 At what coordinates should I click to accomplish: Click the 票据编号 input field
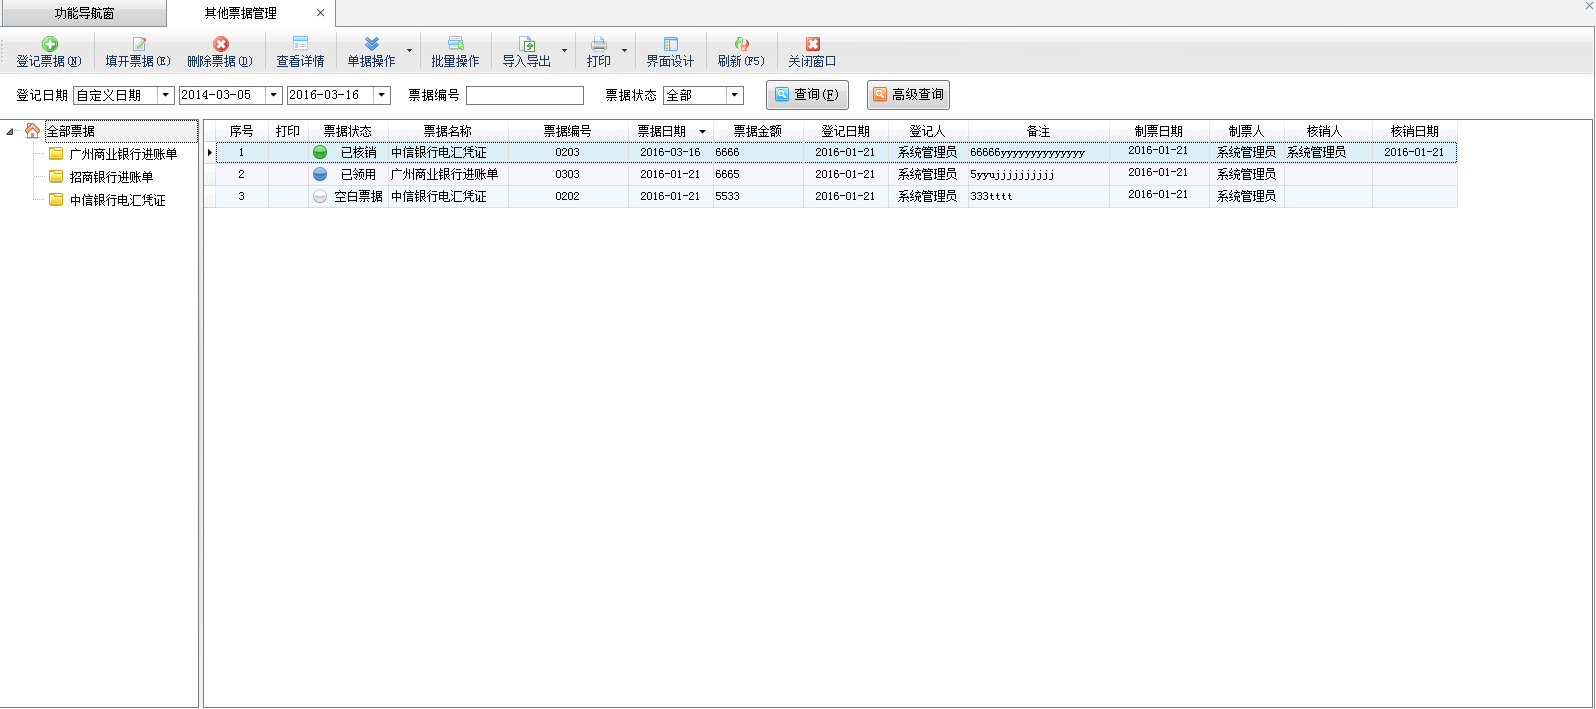tap(524, 95)
